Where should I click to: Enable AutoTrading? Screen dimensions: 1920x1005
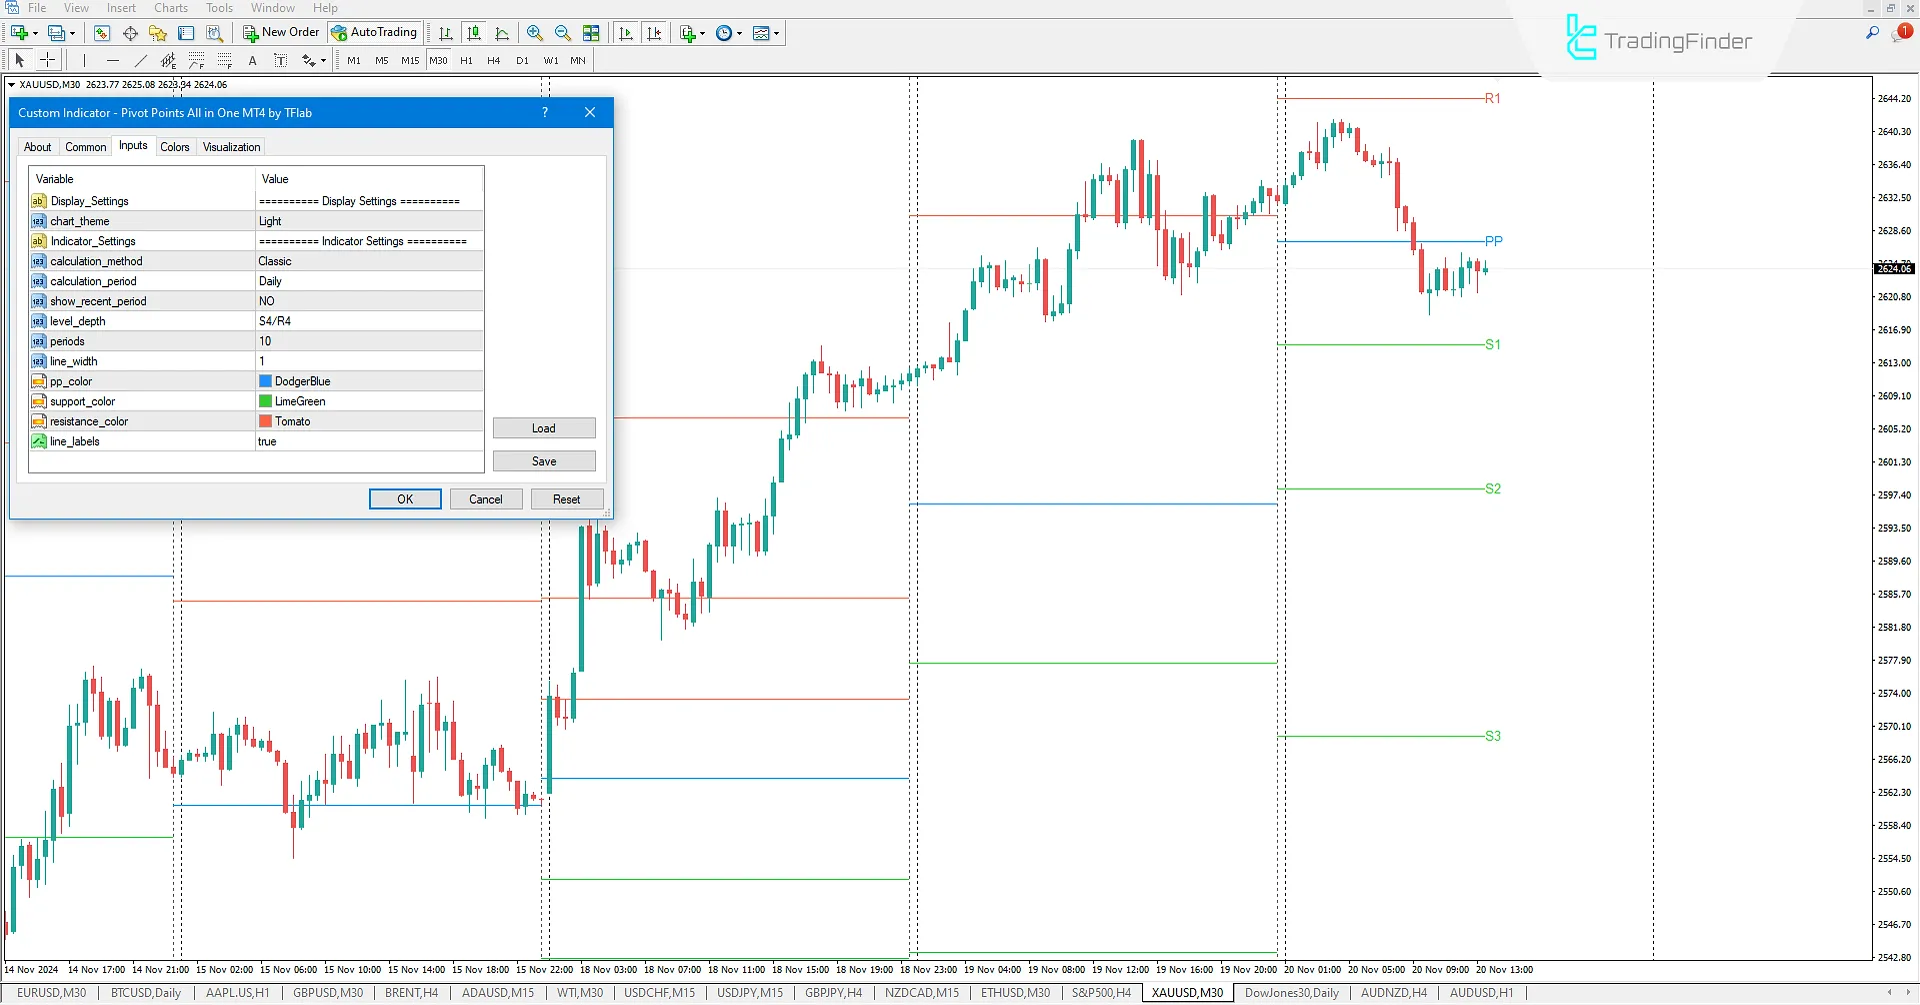374,32
